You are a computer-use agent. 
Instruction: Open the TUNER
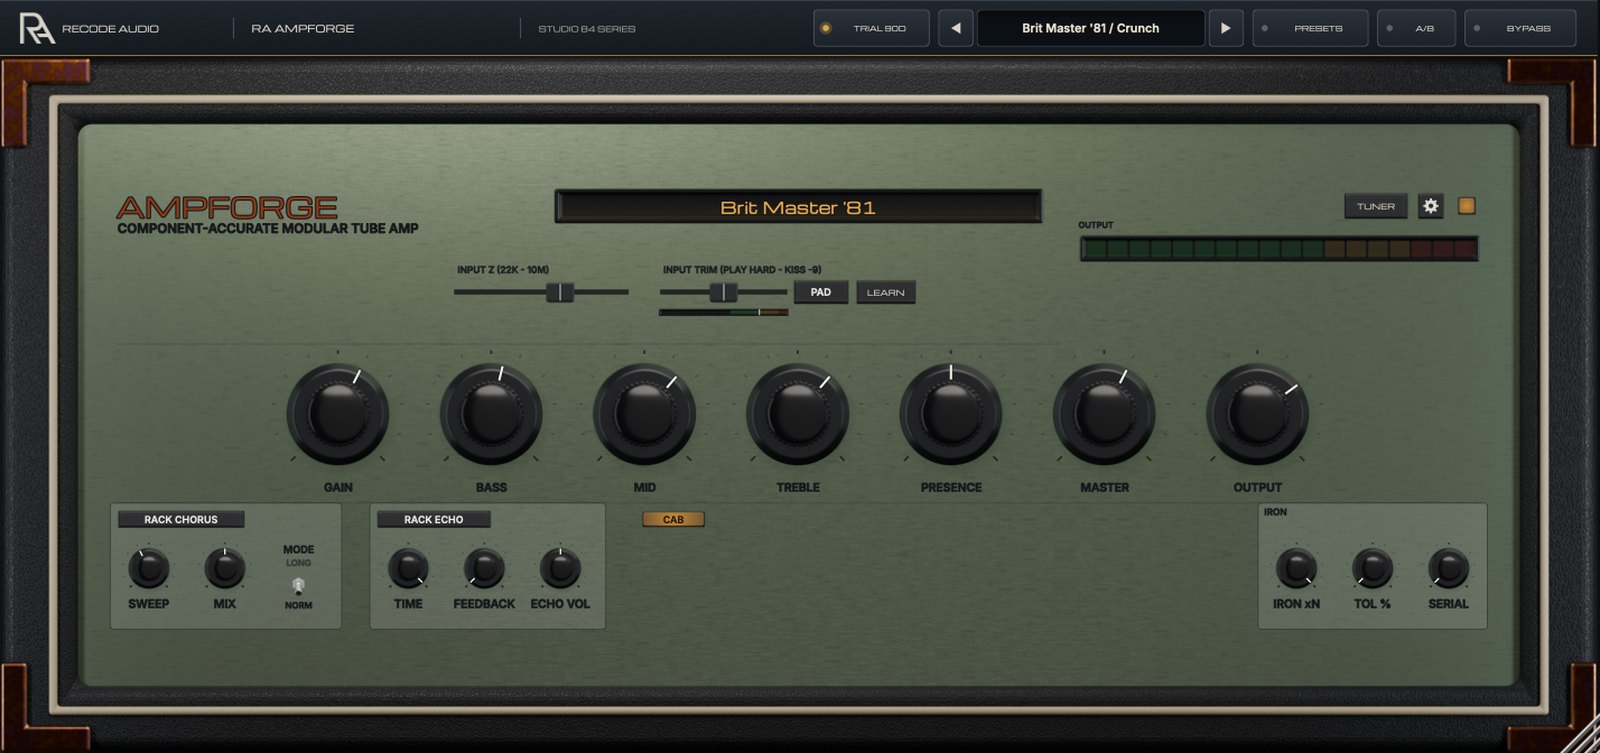(x=1376, y=206)
